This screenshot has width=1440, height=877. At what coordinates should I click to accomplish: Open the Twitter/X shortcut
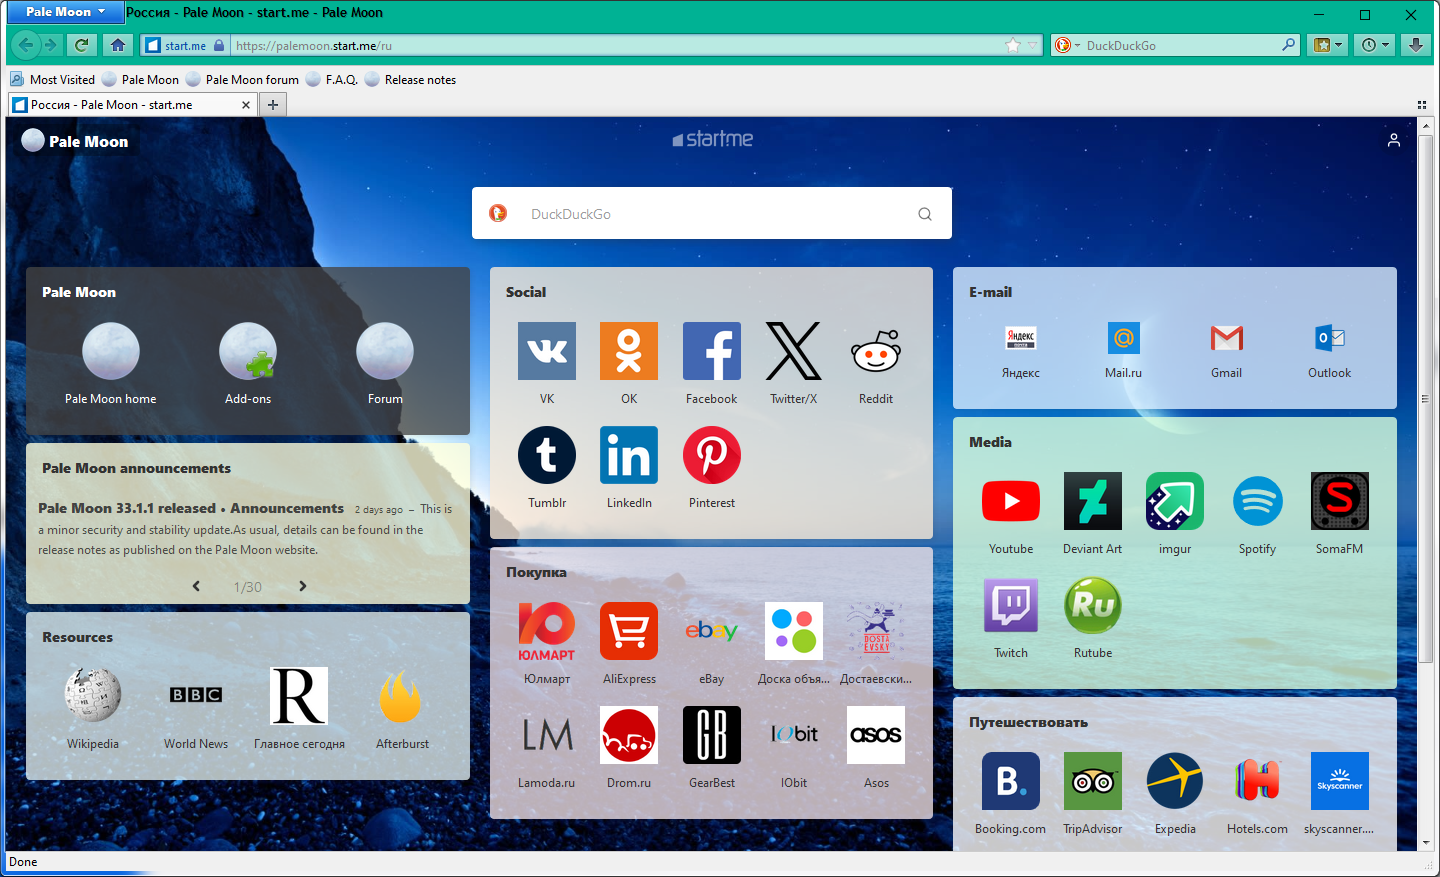coord(794,351)
